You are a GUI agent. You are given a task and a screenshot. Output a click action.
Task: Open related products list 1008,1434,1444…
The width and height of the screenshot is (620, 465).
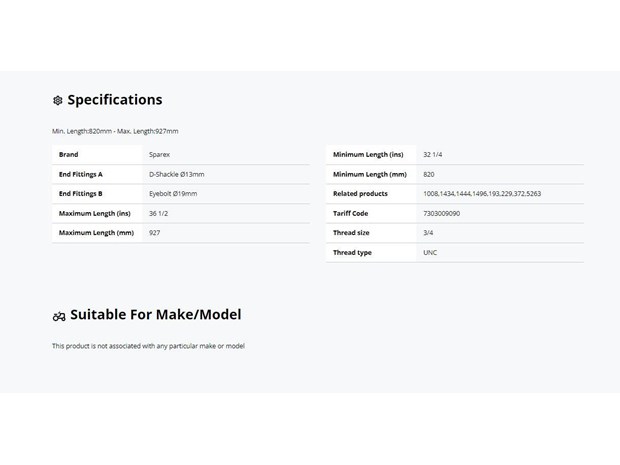[482, 194]
